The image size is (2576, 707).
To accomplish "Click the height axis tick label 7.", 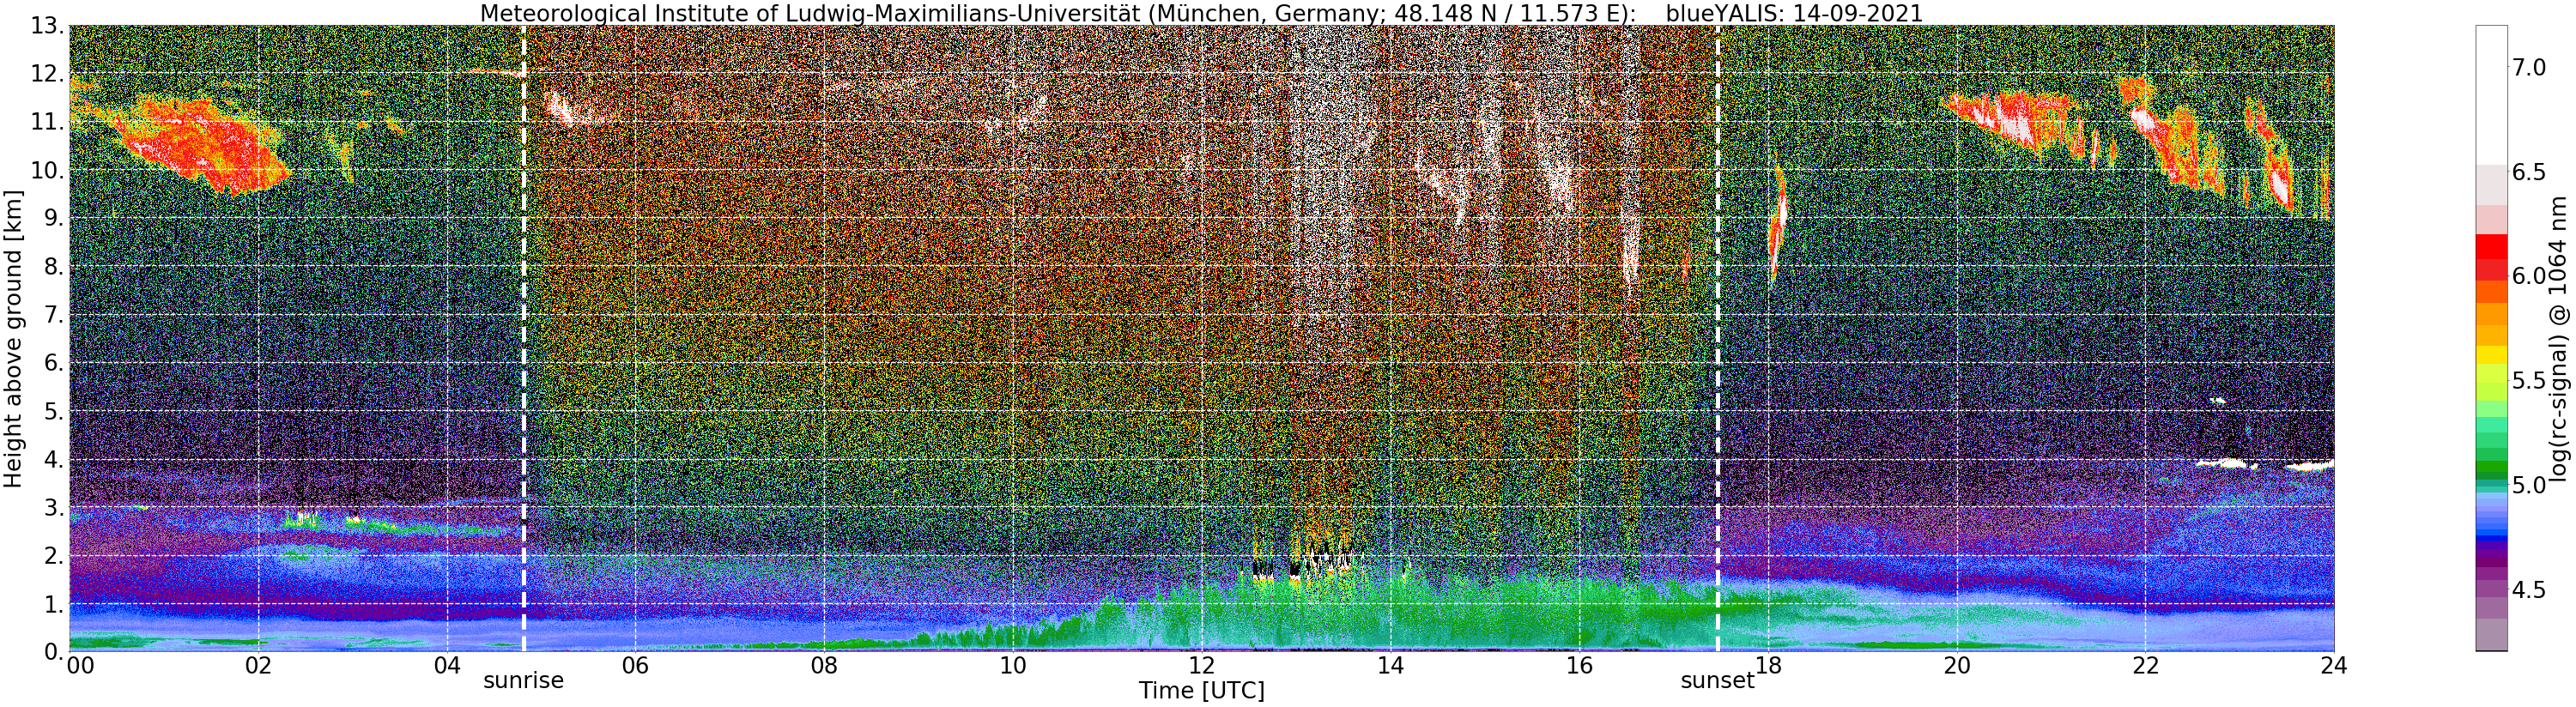I will click(x=54, y=315).
